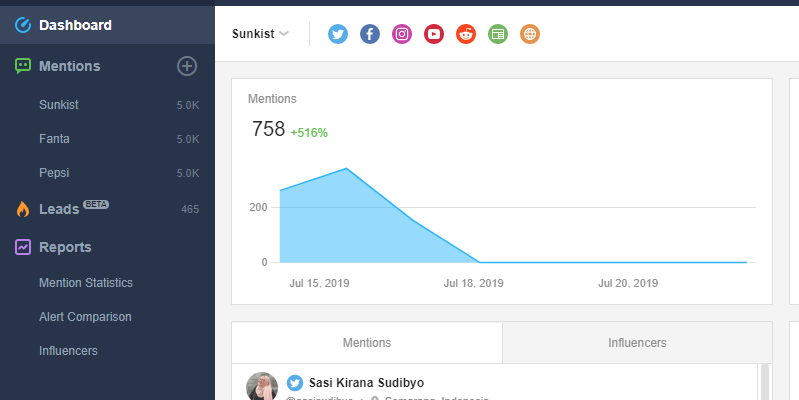Filter by Facebook source icon

click(370, 34)
